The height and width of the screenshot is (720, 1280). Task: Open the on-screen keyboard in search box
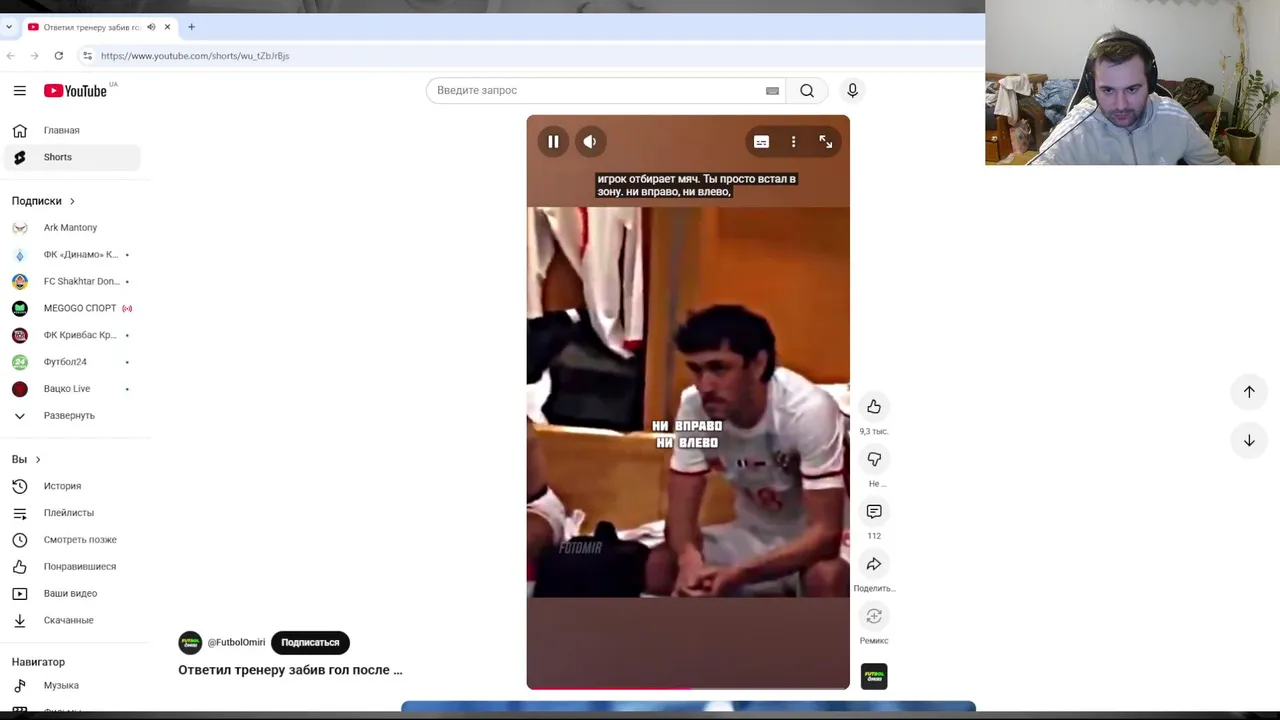[x=772, y=90]
